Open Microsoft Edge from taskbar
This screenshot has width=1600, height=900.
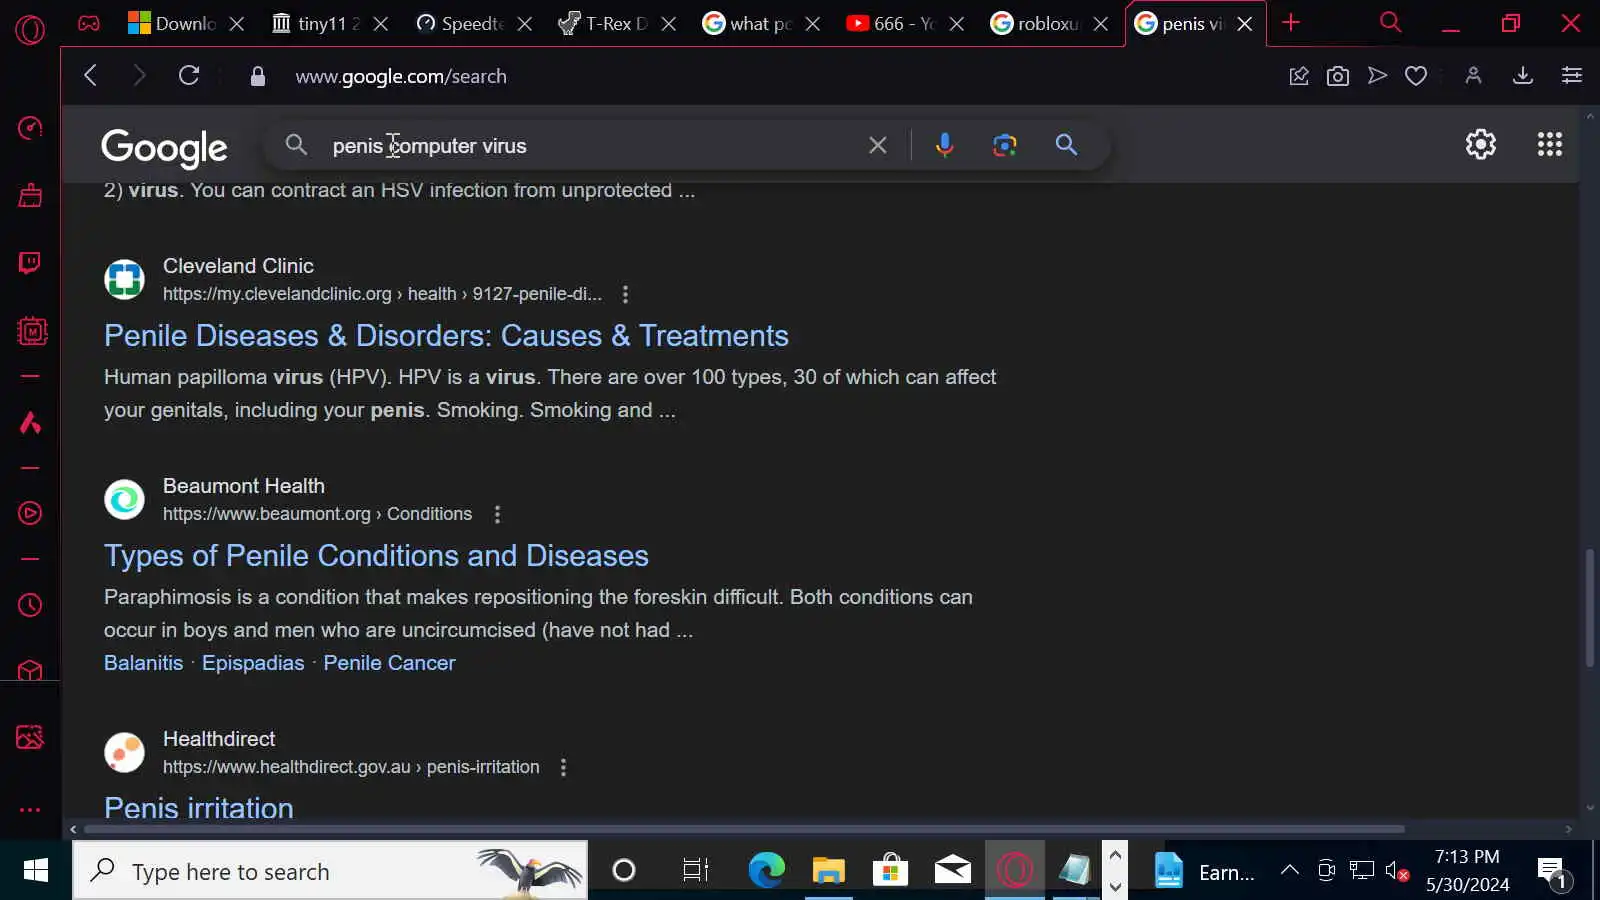click(767, 870)
